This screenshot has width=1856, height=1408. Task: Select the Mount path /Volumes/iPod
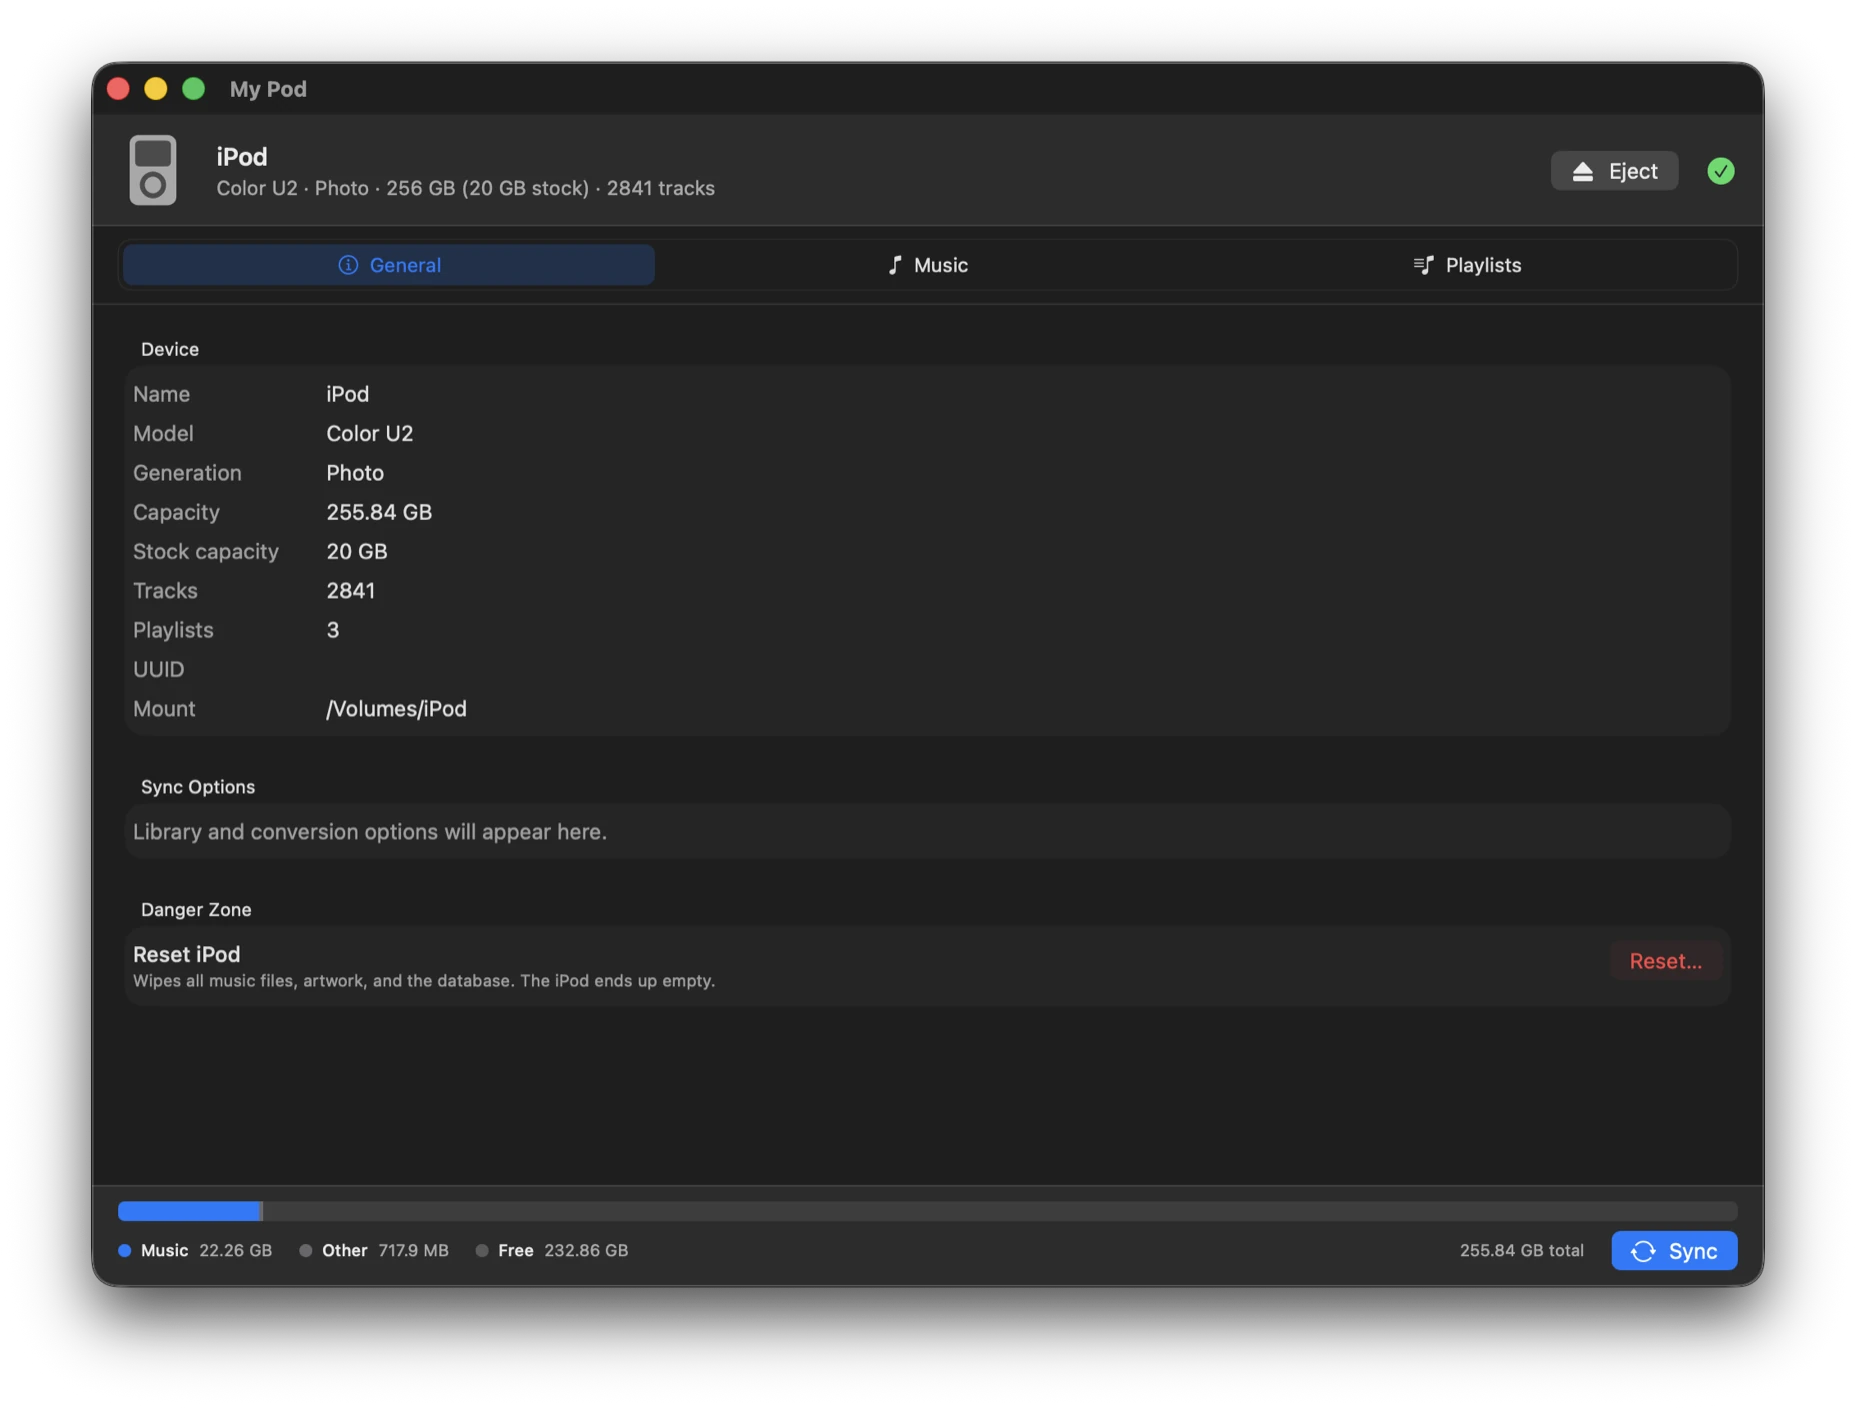(x=396, y=709)
